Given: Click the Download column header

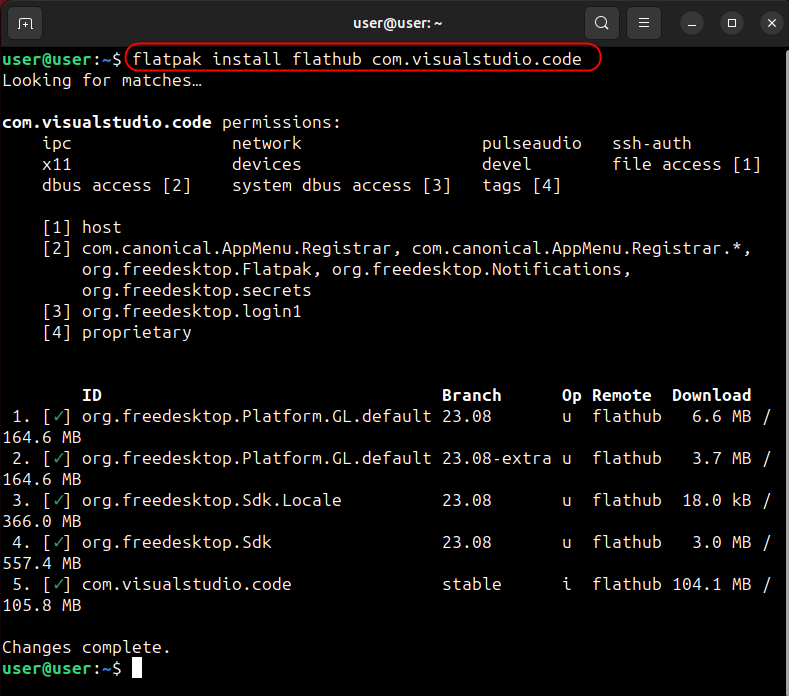Looking at the screenshot, I should pyautogui.click(x=711, y=395).
